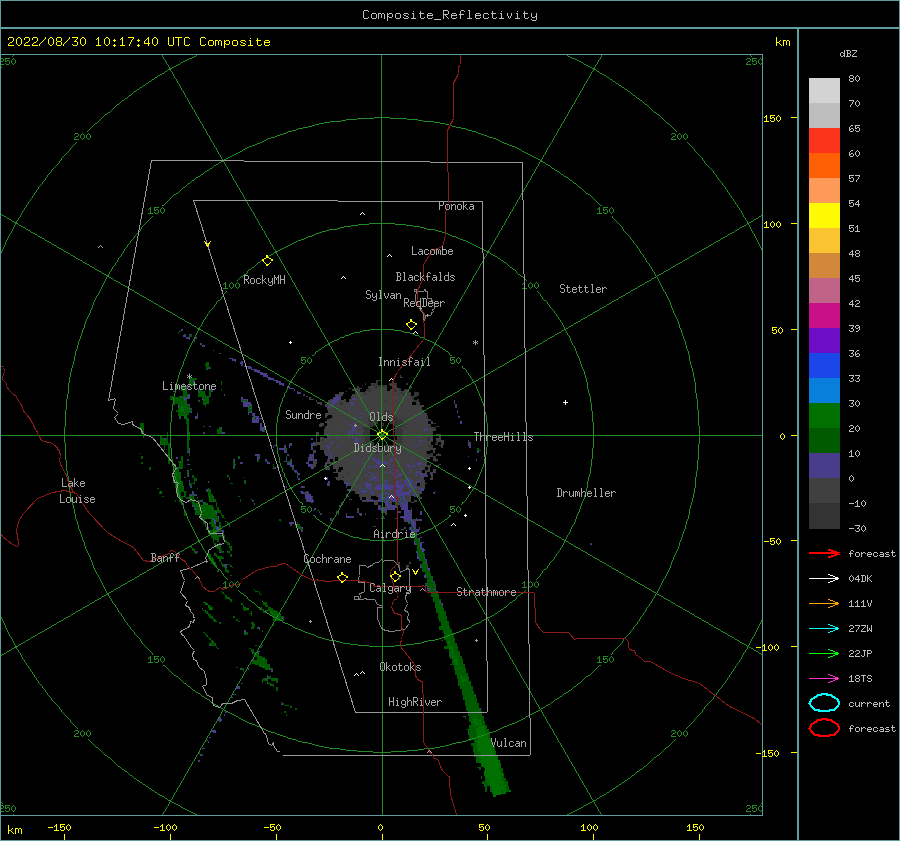Click the yellow diamond marker beside RockyMH

tap(267, 261)
